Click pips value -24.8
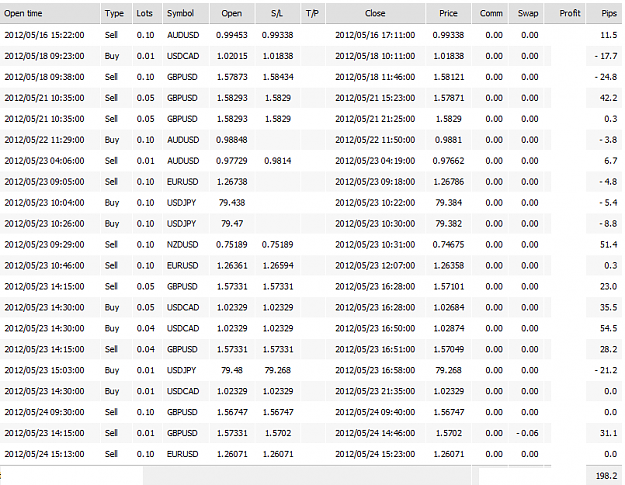This screenshot has width=625, height=485. click(x=605, y=77)
